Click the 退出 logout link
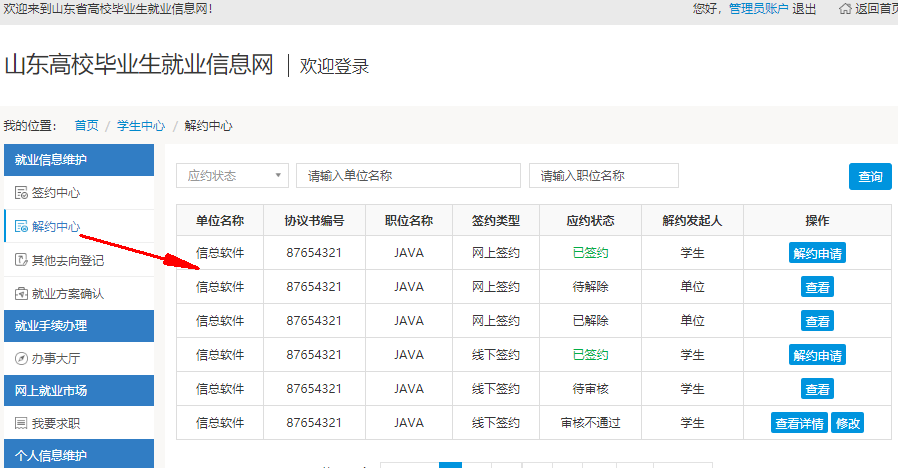 point(804,9)
